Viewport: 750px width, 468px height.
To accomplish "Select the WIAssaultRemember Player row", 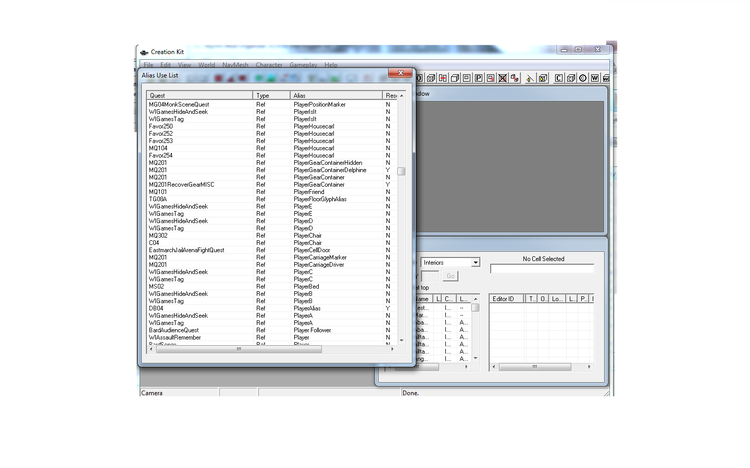I will (271, 337).
